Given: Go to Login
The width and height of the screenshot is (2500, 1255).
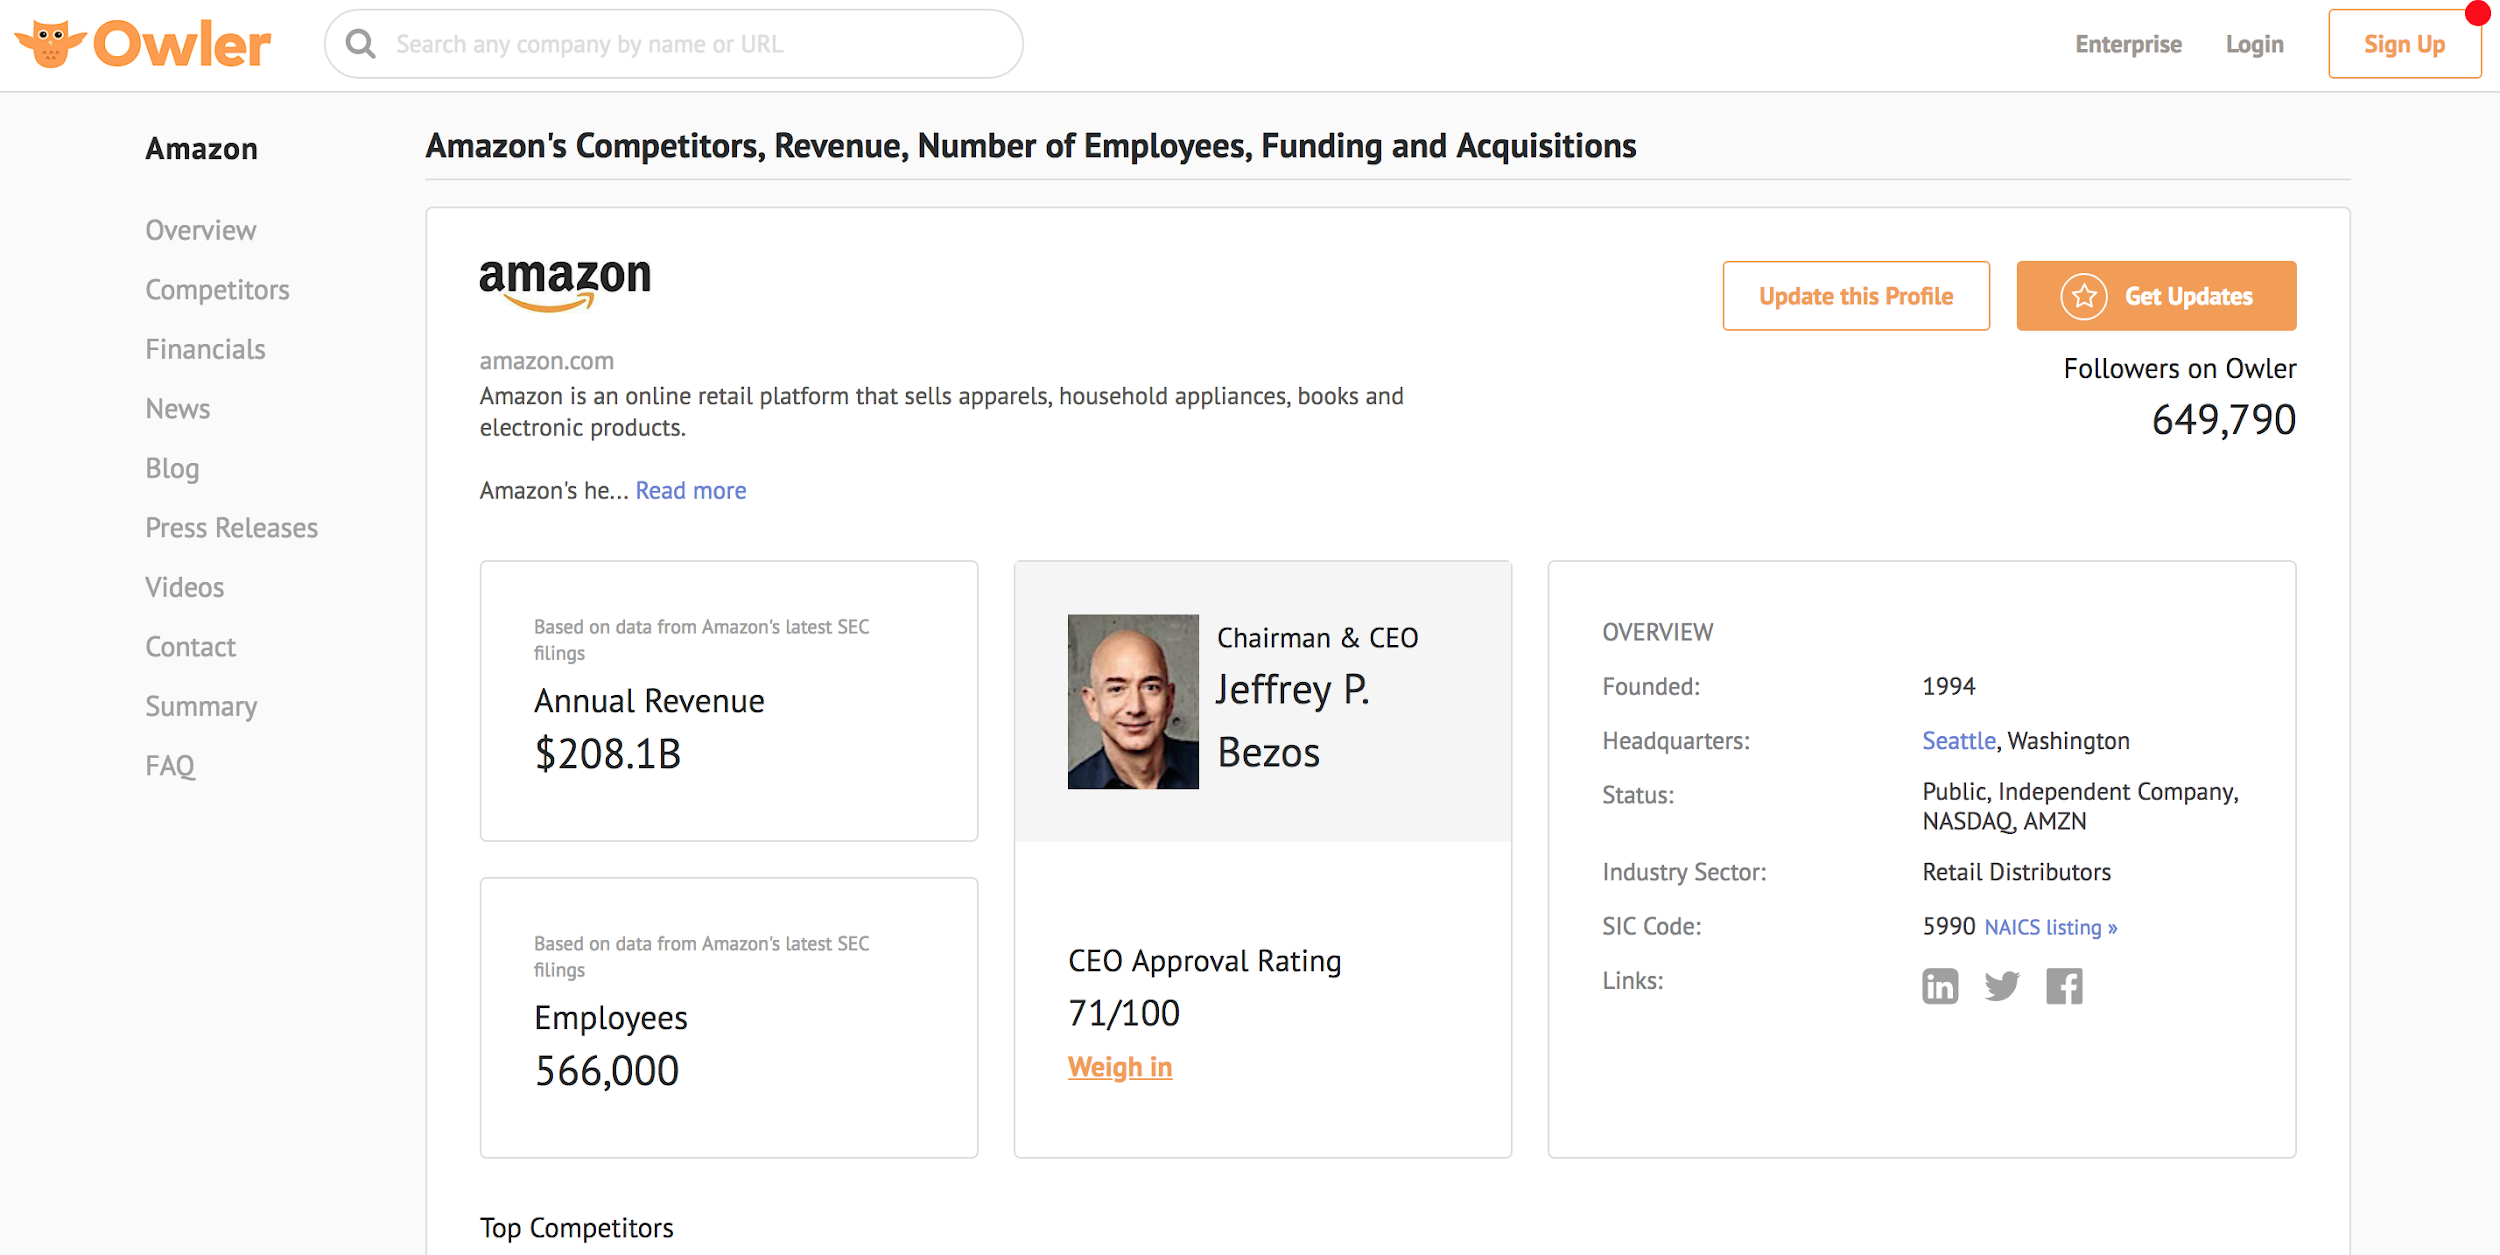Looking at the screenshot, I should (2254, 44).
